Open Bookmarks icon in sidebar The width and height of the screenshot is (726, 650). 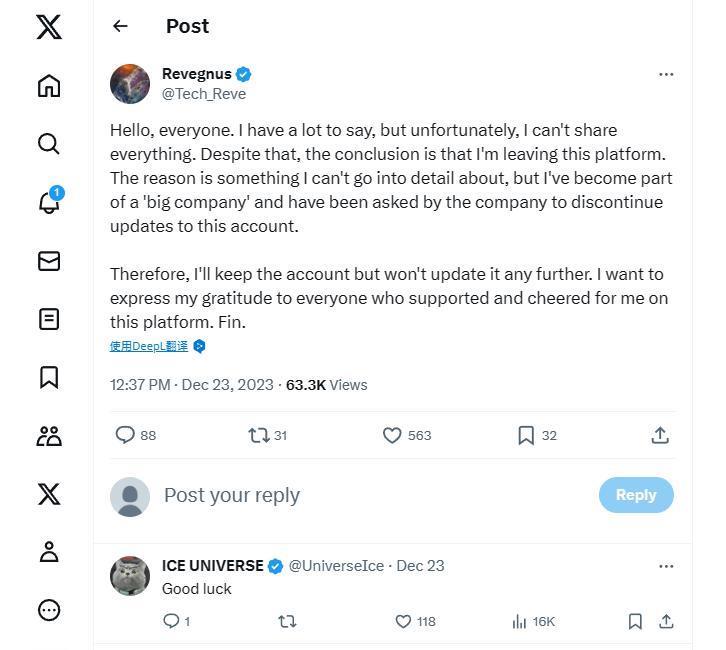[x=48, y=377]
